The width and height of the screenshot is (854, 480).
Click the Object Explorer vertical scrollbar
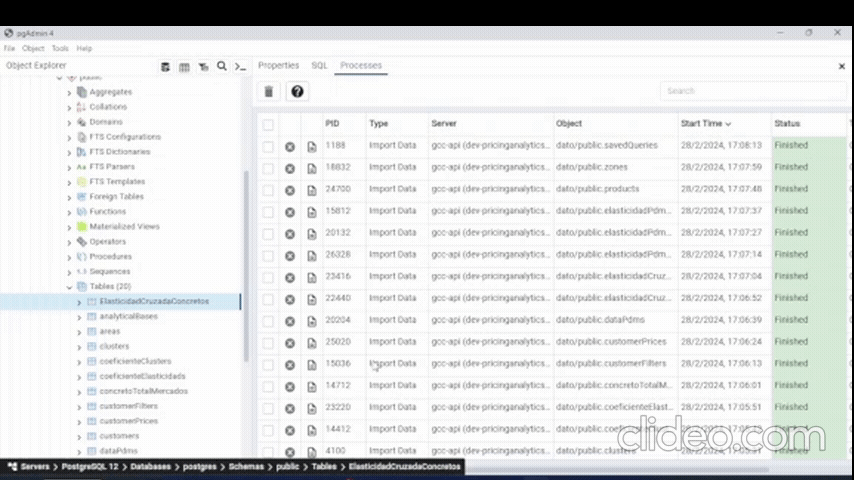coord(246,267)
